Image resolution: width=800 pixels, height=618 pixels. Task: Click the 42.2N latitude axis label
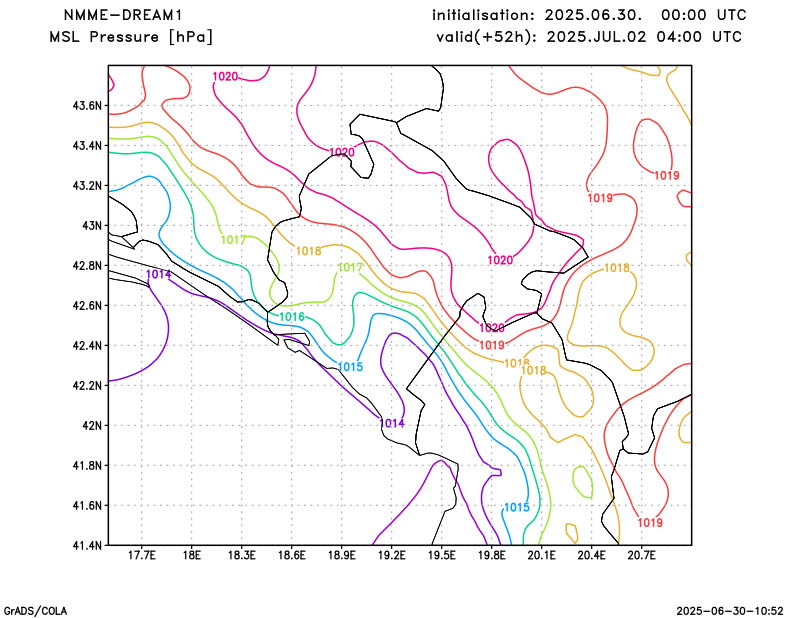pyautogui.click(x=87, y=385)
